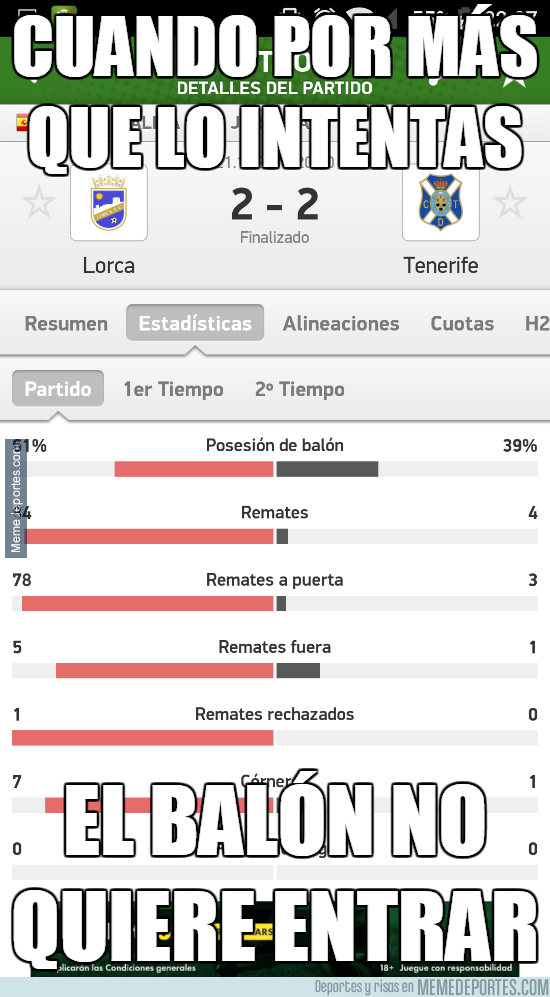The height and width of the screenshot is (997, 550).
Task: Show 2º Tiempo statistics
Action: point(299,389)
